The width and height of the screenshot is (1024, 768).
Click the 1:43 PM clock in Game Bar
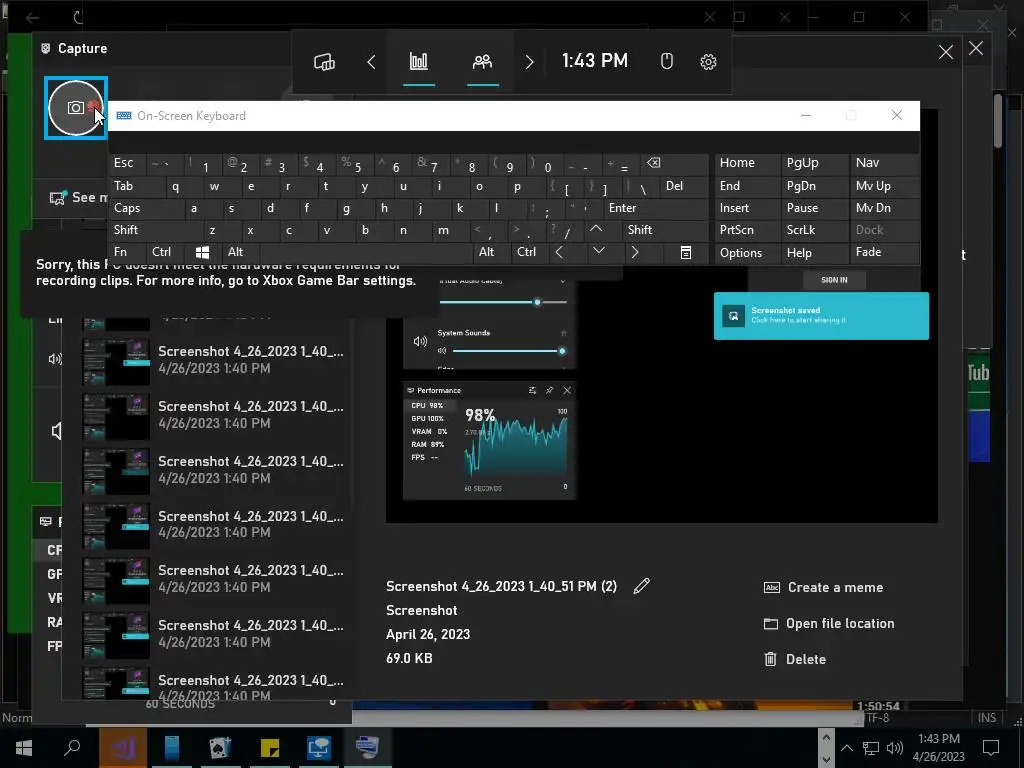tap(594, 61)
